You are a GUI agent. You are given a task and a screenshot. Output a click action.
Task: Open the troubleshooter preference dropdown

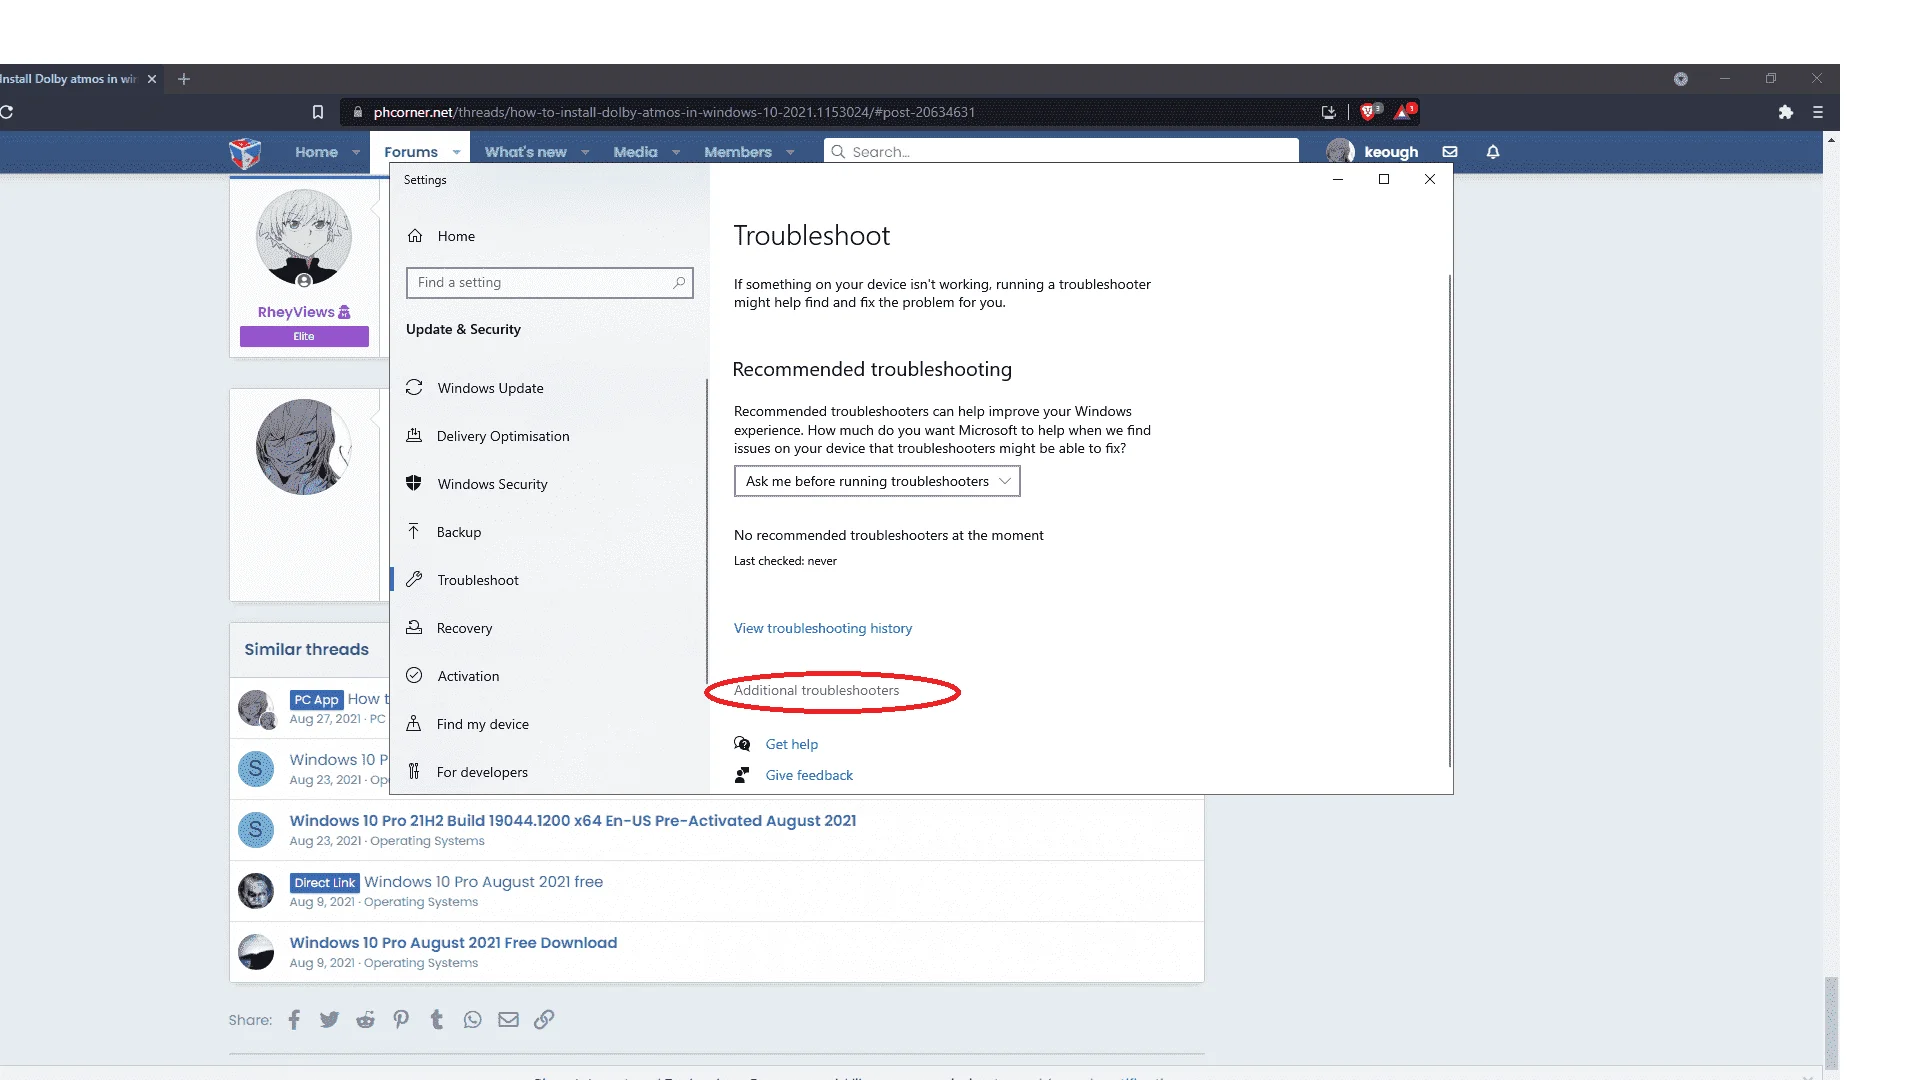point(877,481)
